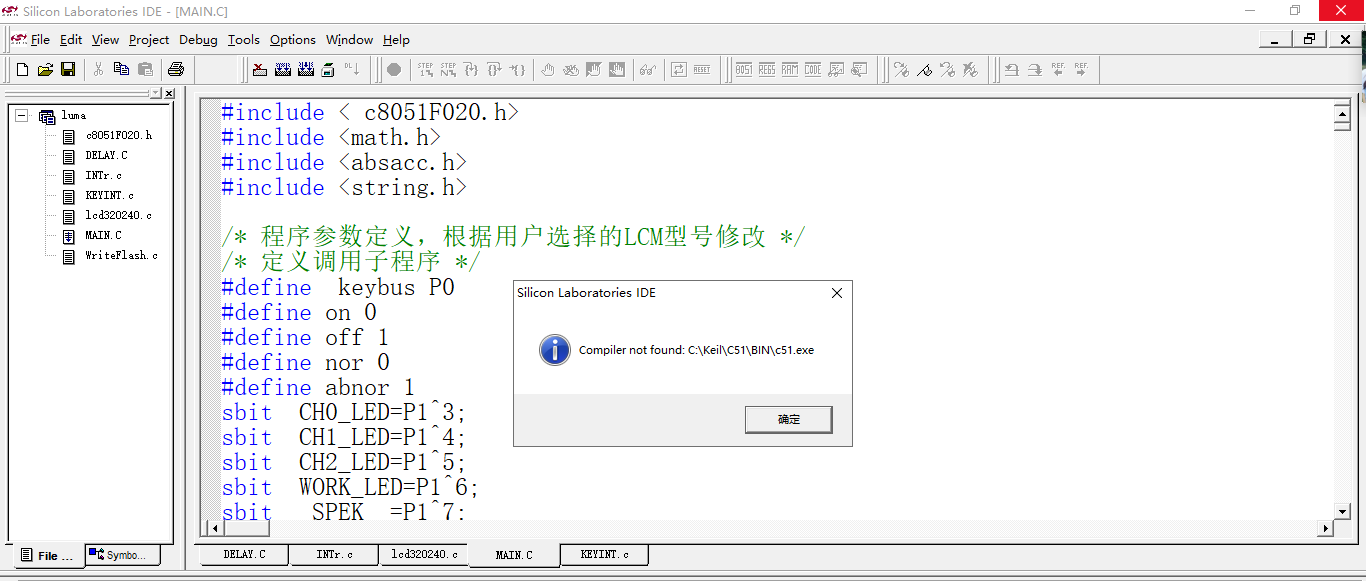The width and height of the screenshot is (1366, 581).
Task: Click the luma project icon in the tree
Action: click(47, 116)
